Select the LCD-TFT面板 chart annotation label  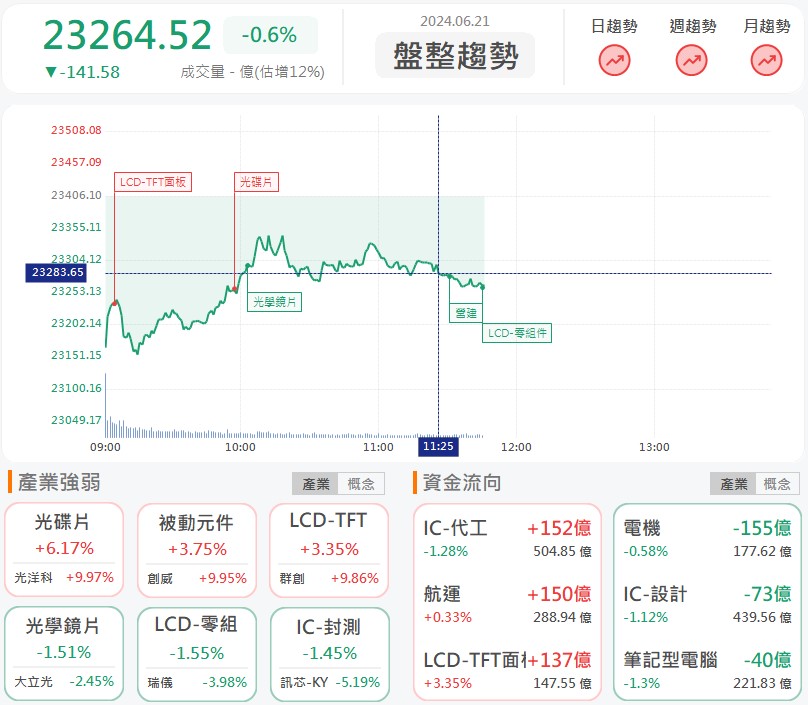point(153,182)
